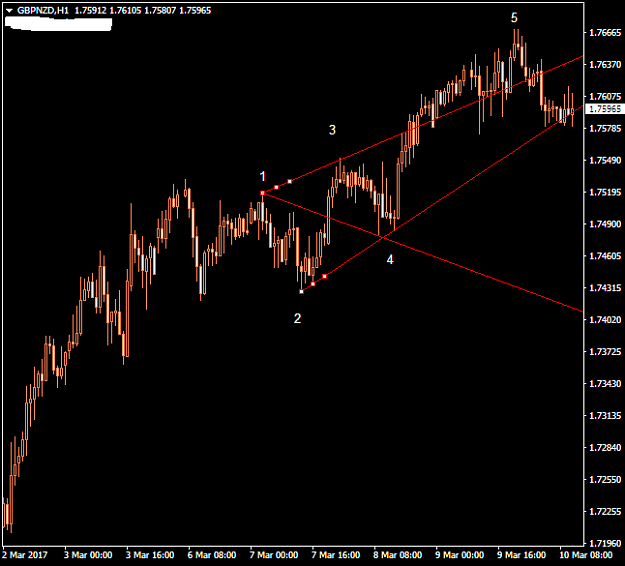Click price level 1.75490 on the scale
This screenshot has height=566, width=625.
[x=605, y=160]
